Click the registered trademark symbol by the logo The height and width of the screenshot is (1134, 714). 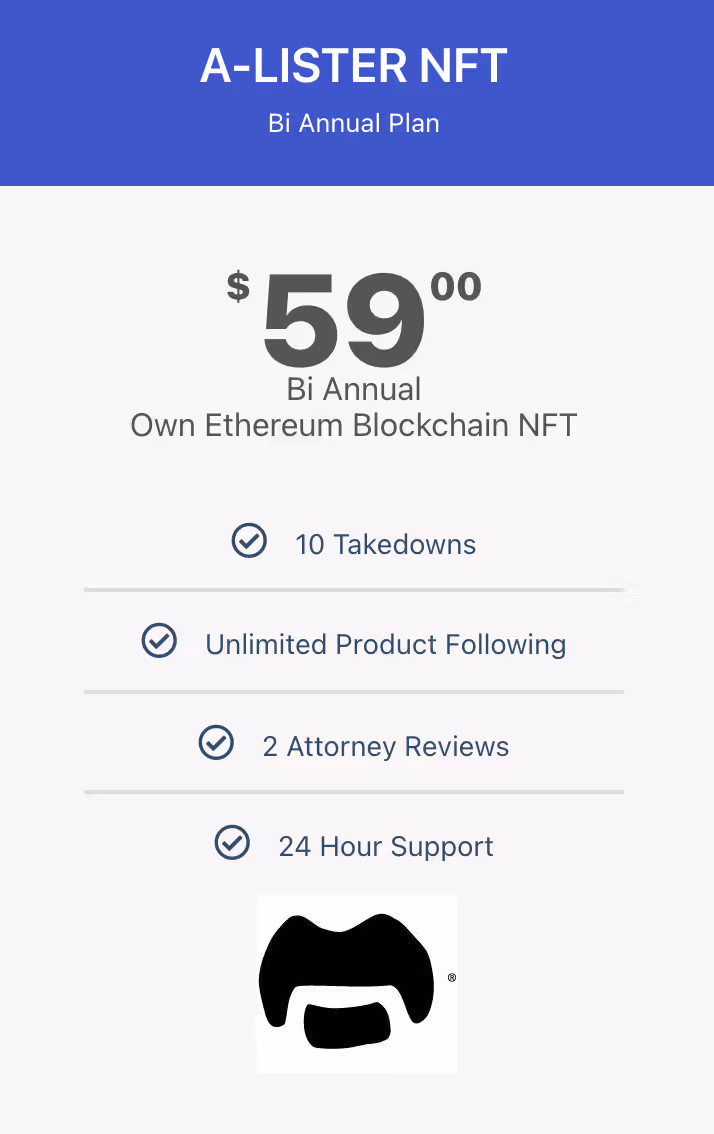[x=452, y=978]
